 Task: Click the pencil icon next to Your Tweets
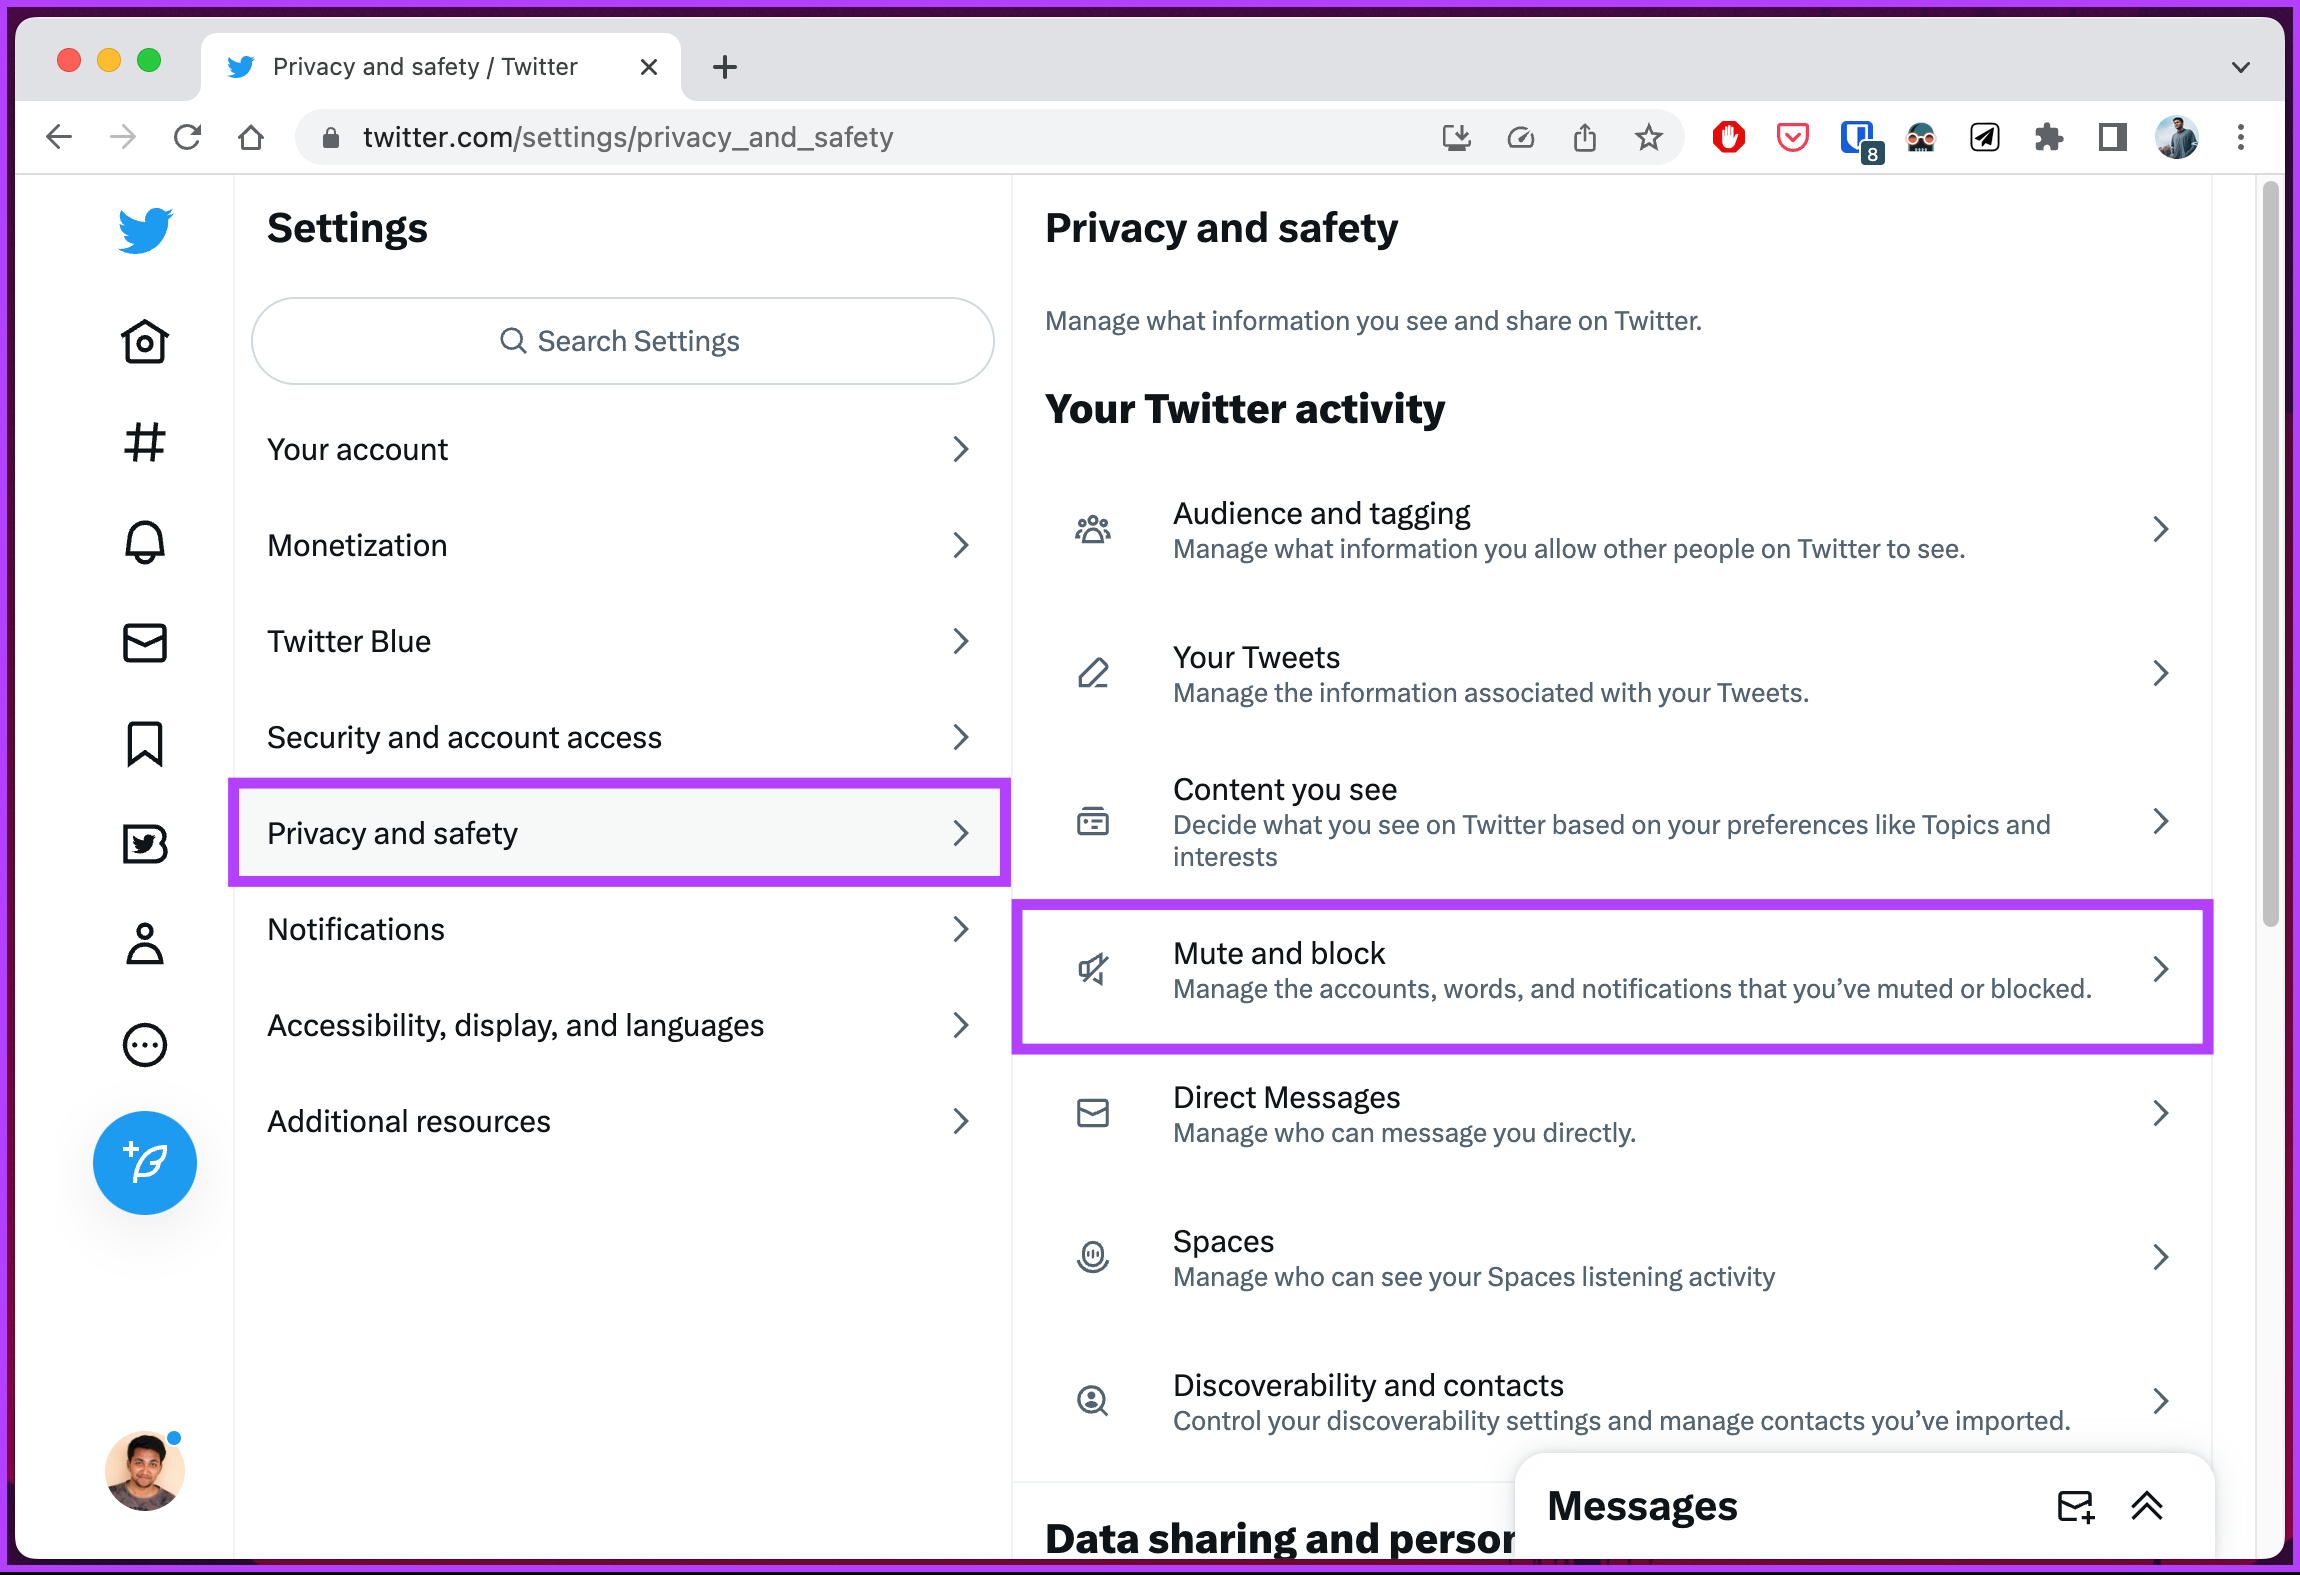pos(1093,673)
